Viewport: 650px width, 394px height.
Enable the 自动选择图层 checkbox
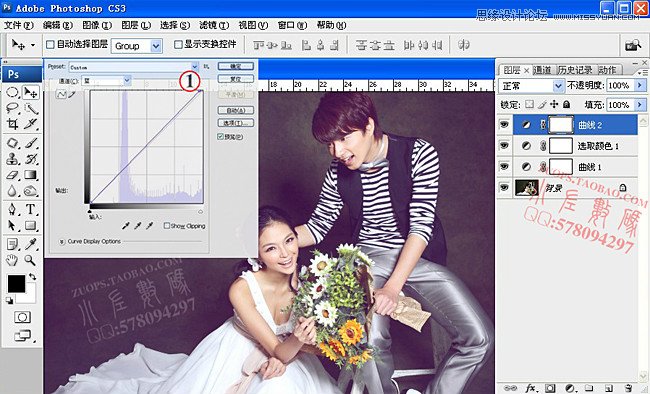coord(50,44)
